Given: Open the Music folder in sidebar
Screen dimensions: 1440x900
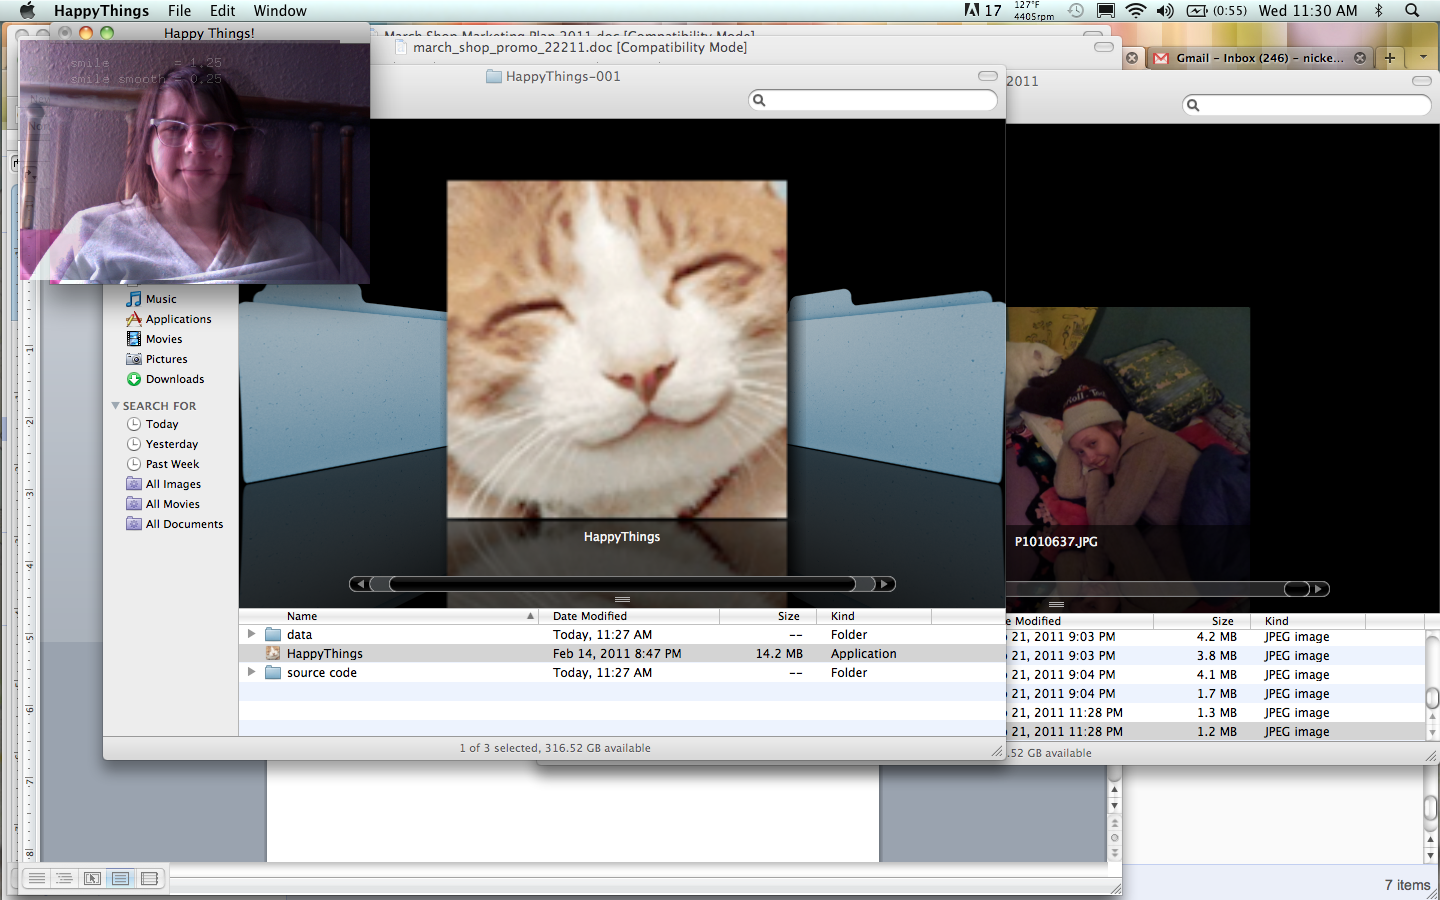Looking at the screenshot, I should click(x=160, y=299).
